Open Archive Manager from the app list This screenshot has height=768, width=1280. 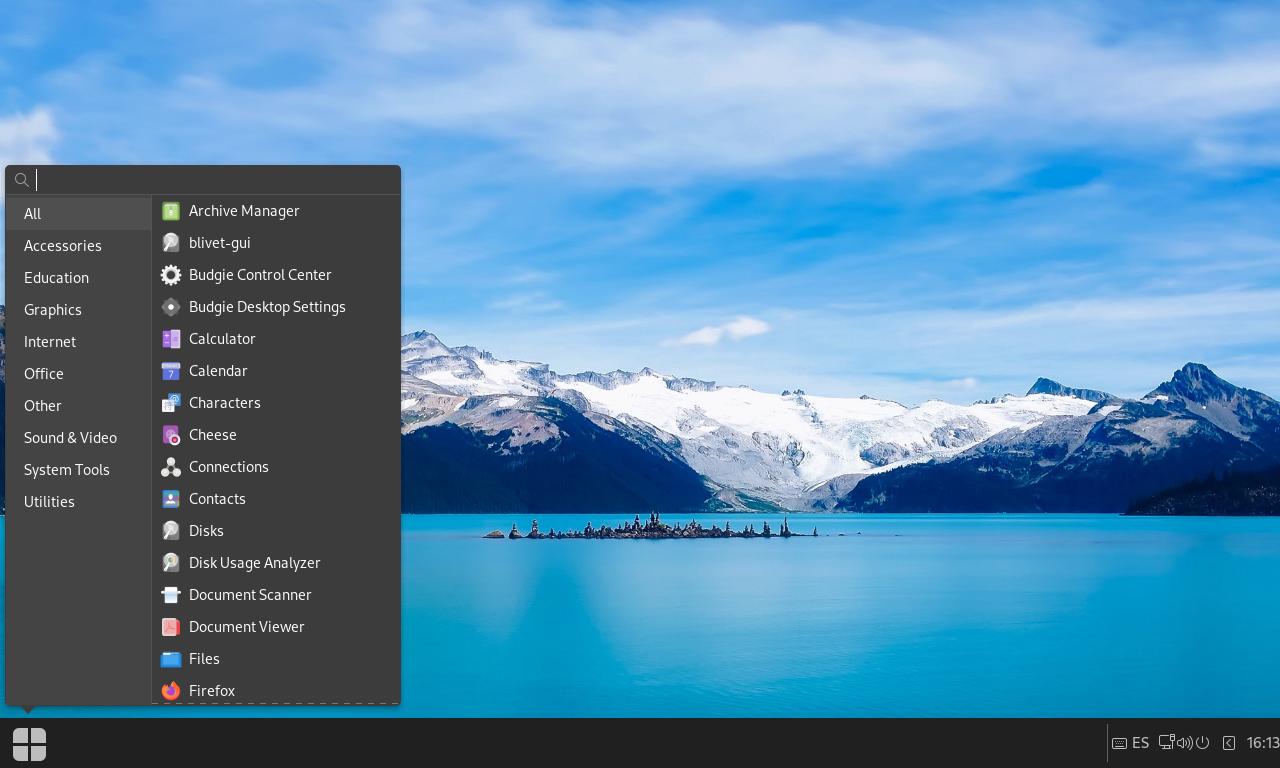[x=275, y=211]
